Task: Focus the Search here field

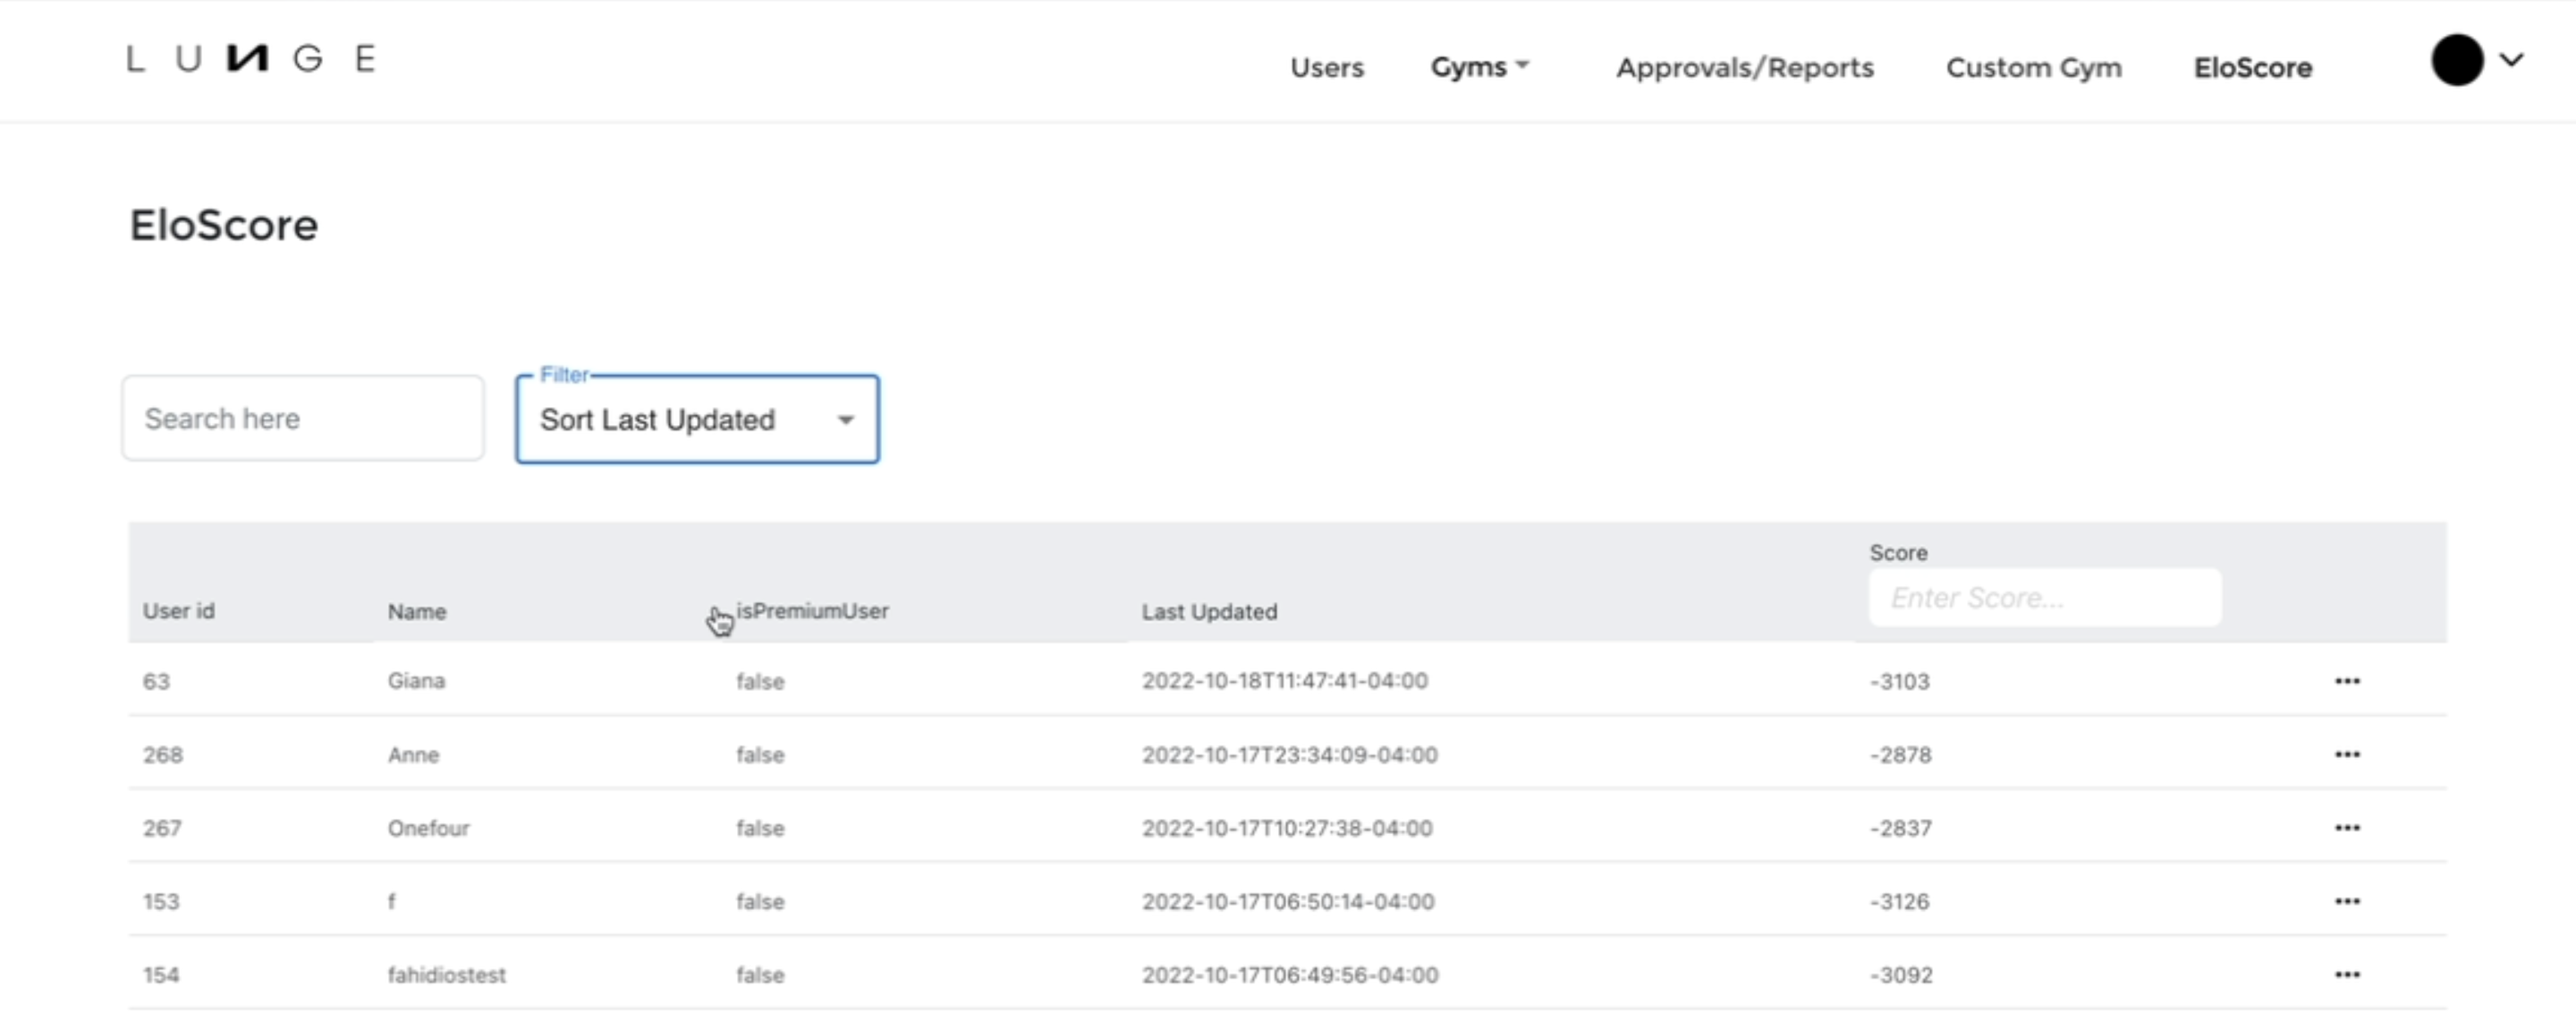Action: coord(303,418)
